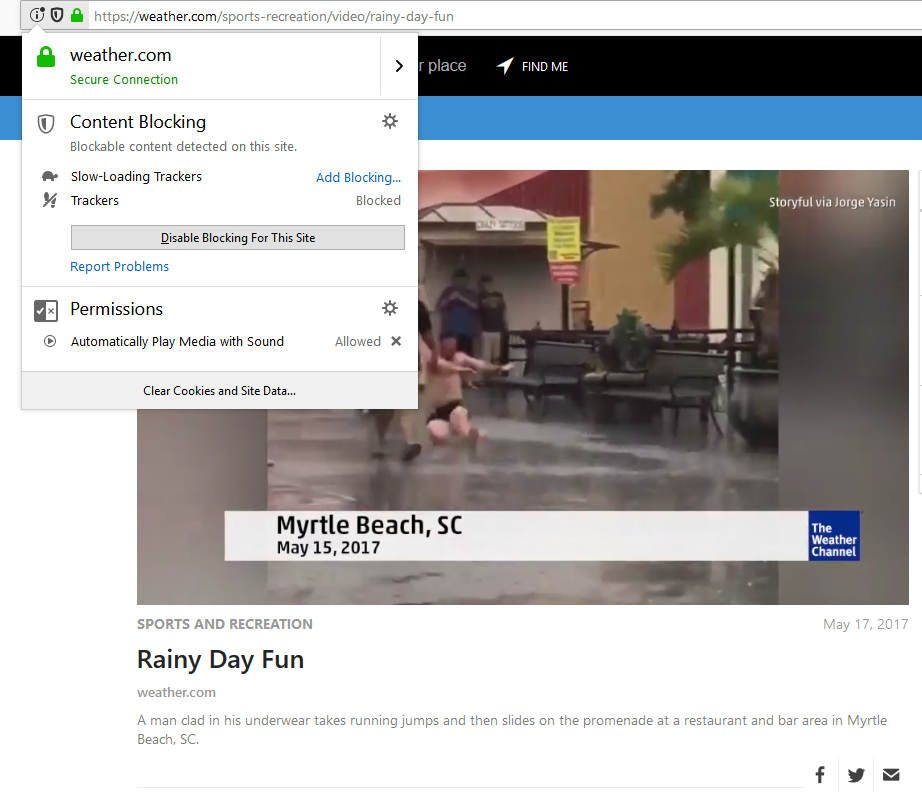This screenshot has width=922, height=795.
Task: Click the May 17, 2017 date
Action: pos(866,624)
